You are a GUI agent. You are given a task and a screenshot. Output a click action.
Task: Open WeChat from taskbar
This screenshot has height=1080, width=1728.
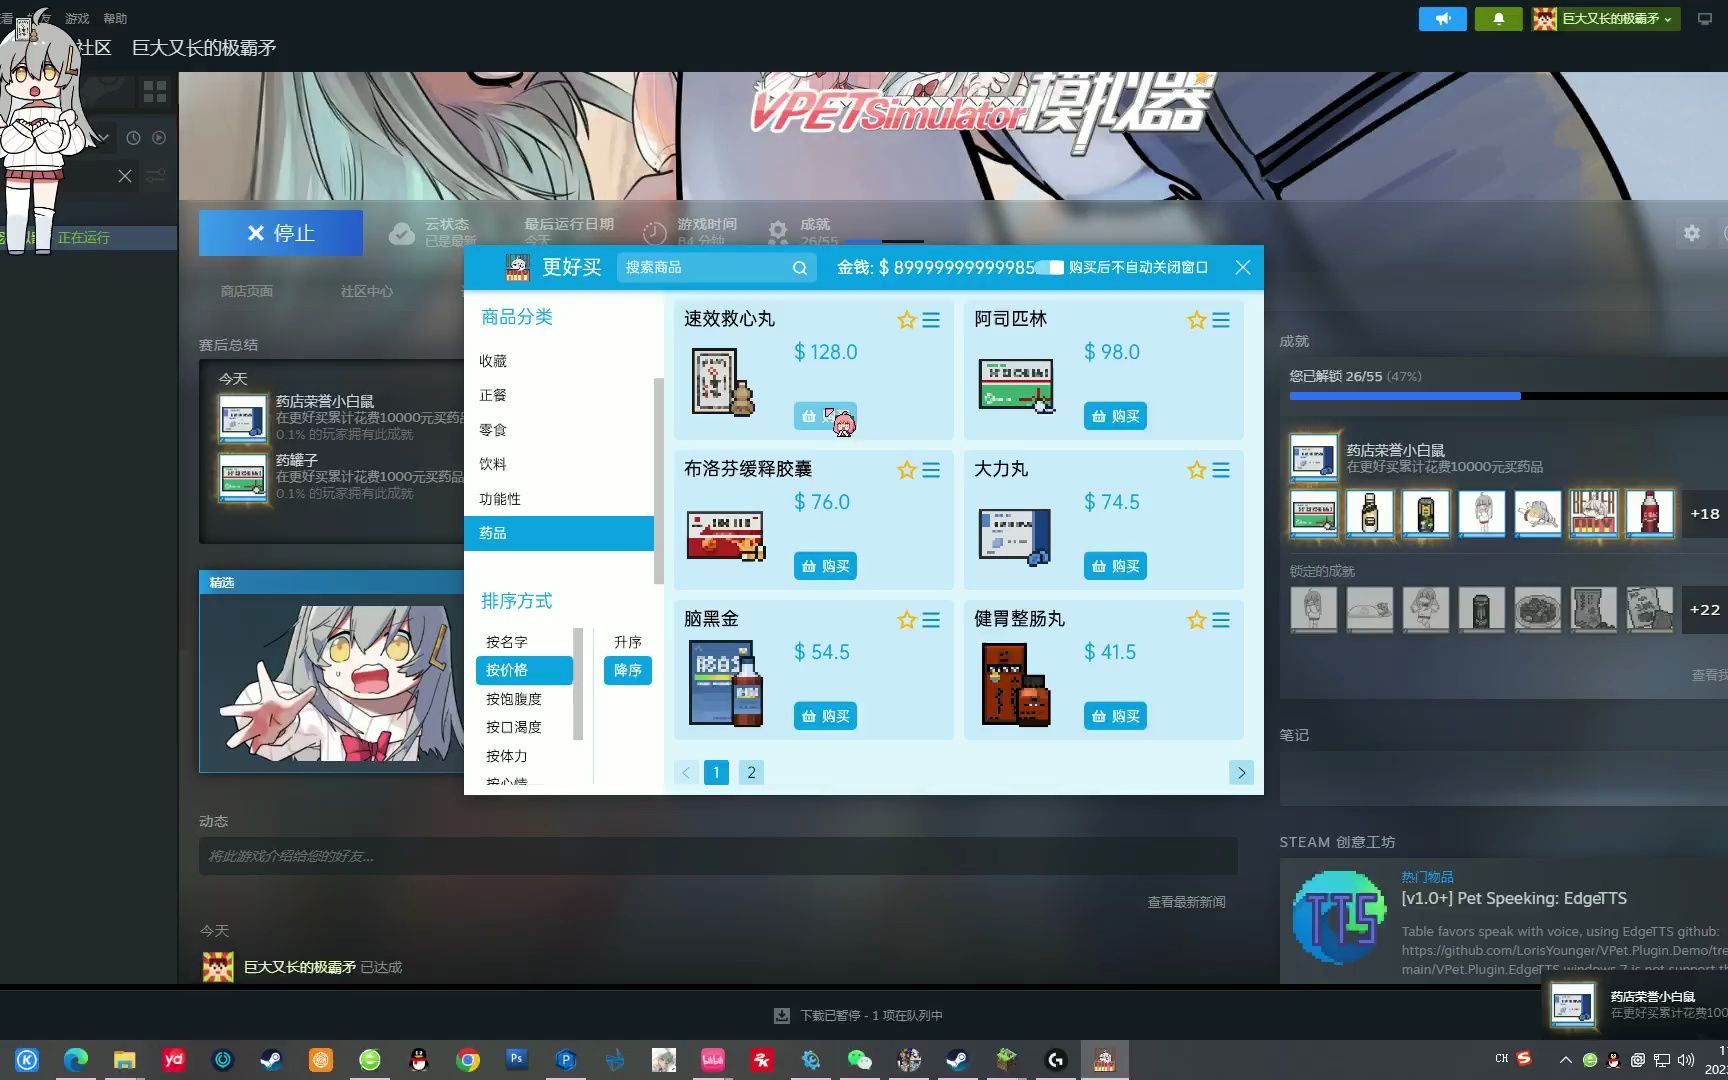tap(859, 1060)
